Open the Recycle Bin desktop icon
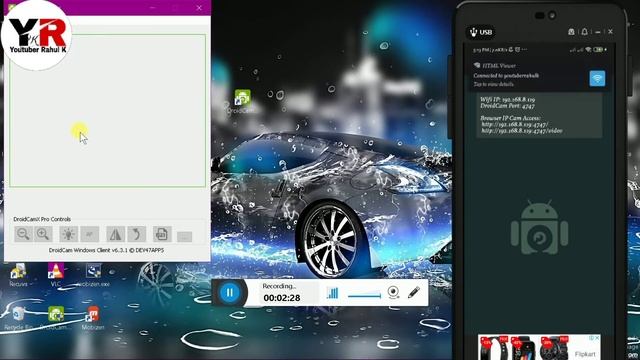Screen dimensions: 640x360 [18, 318]
